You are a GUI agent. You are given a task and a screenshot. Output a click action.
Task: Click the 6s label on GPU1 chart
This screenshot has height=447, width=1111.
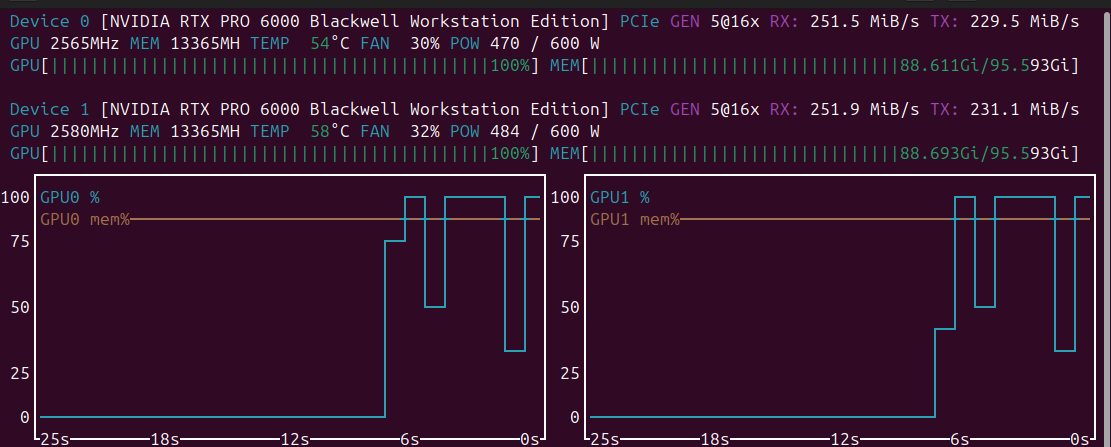tap(959, 439)
